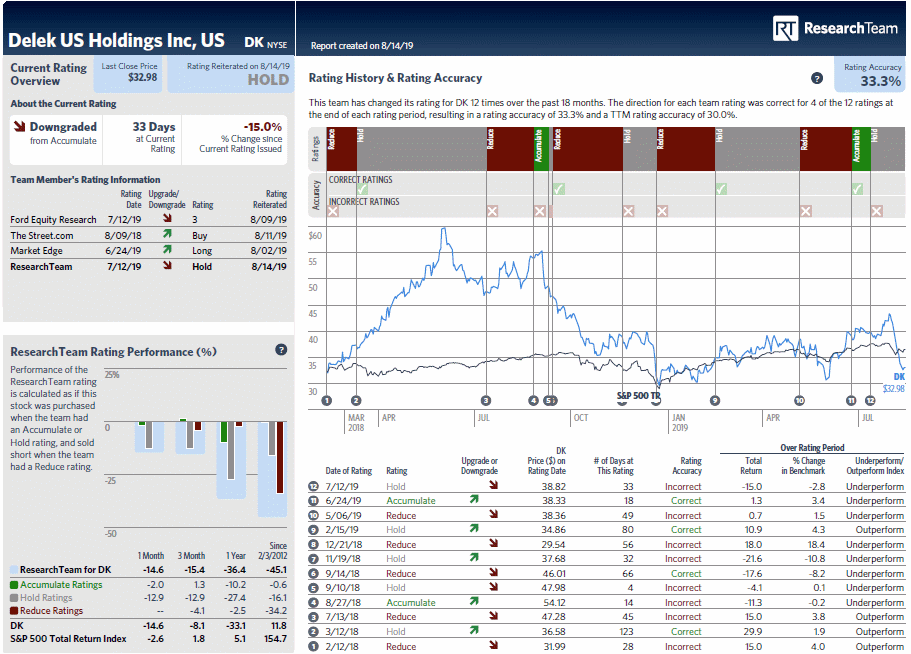Screen dimensions: 911x654
Task: Click row number badge 2 in ratings table
Action: point(314,631)
